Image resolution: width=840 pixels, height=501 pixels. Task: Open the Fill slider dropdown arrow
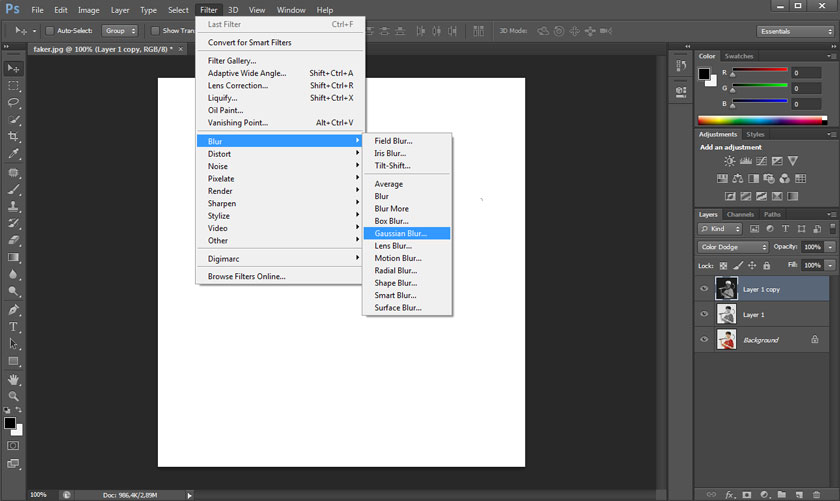(x=830, y=265)
